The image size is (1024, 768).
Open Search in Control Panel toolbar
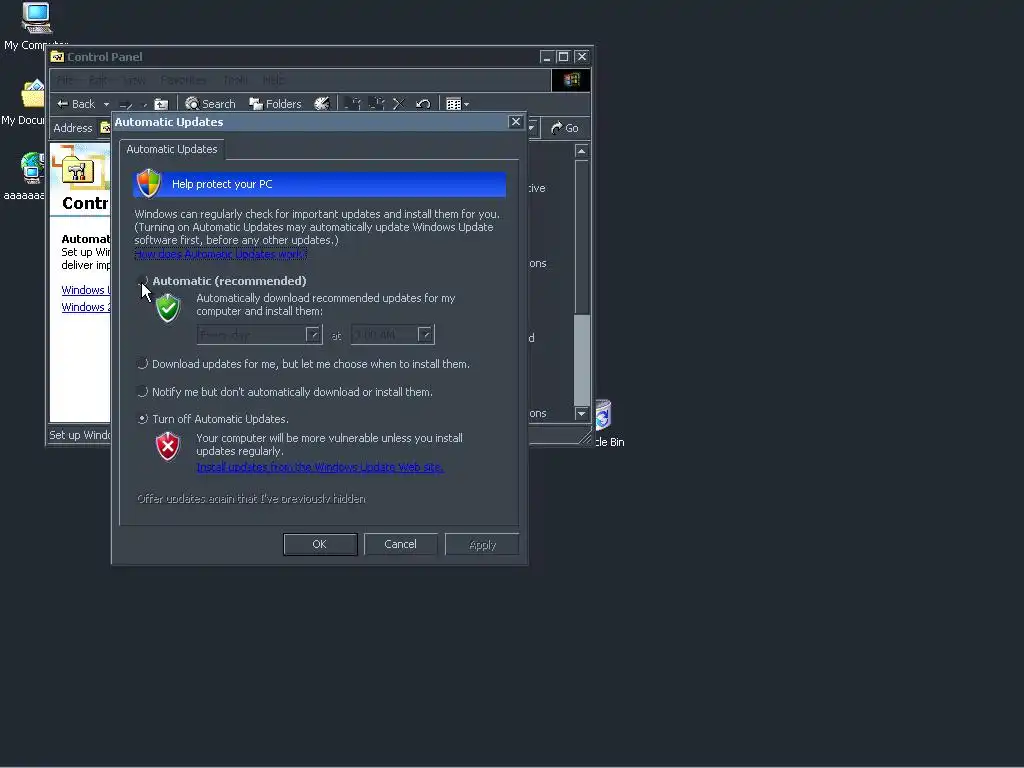(x=210, y=104)
